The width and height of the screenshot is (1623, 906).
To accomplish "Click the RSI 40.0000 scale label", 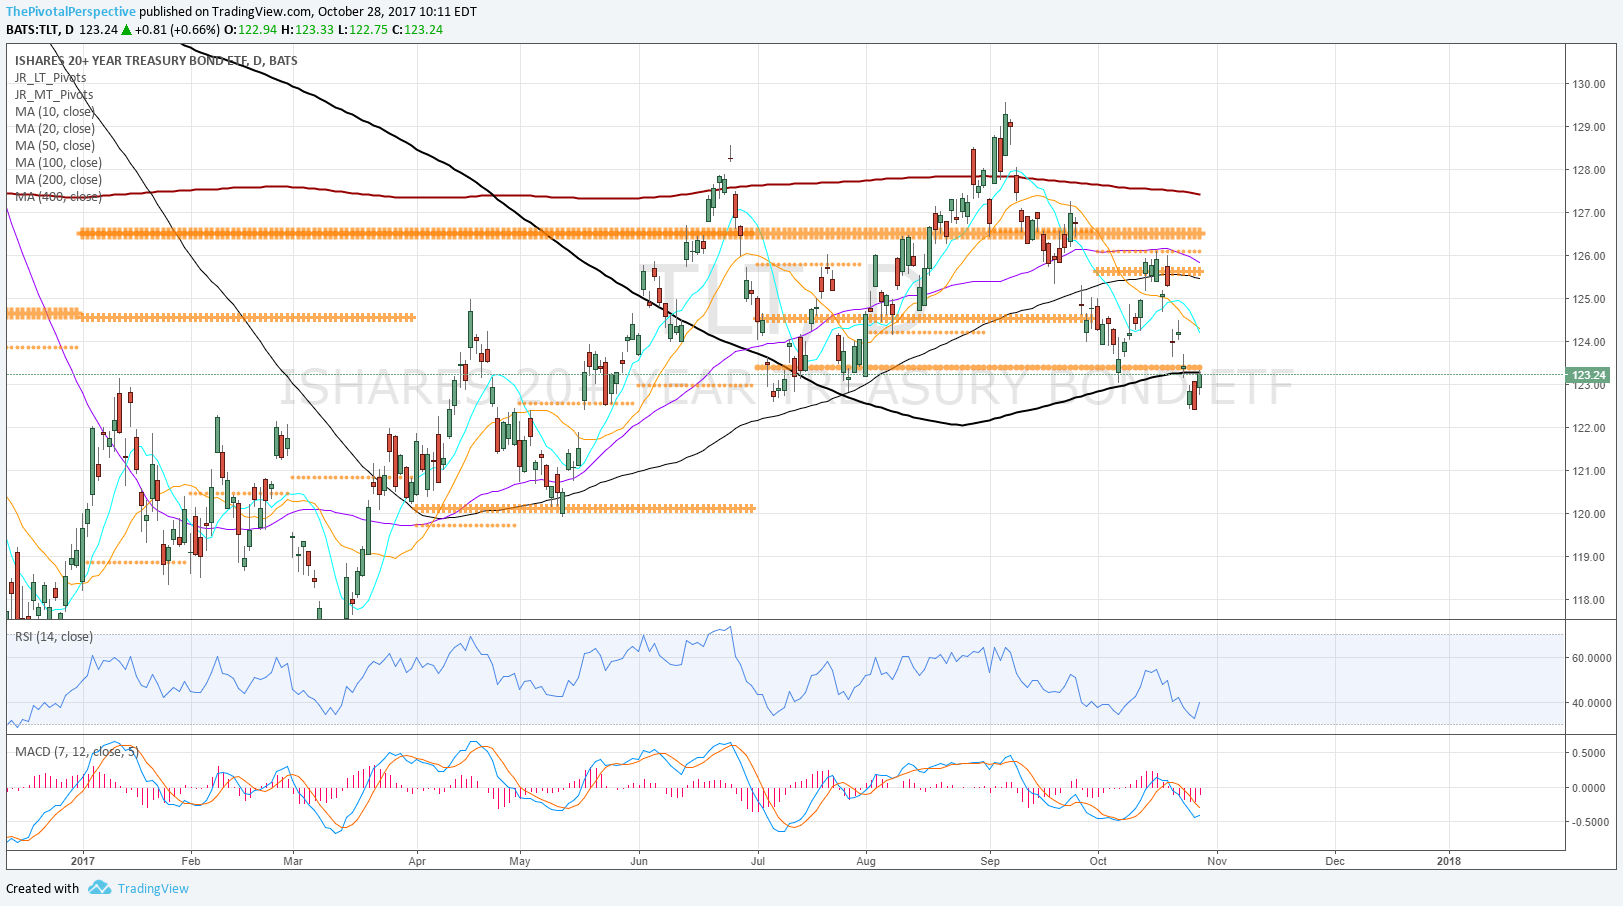I will [x=1592, y=703].
